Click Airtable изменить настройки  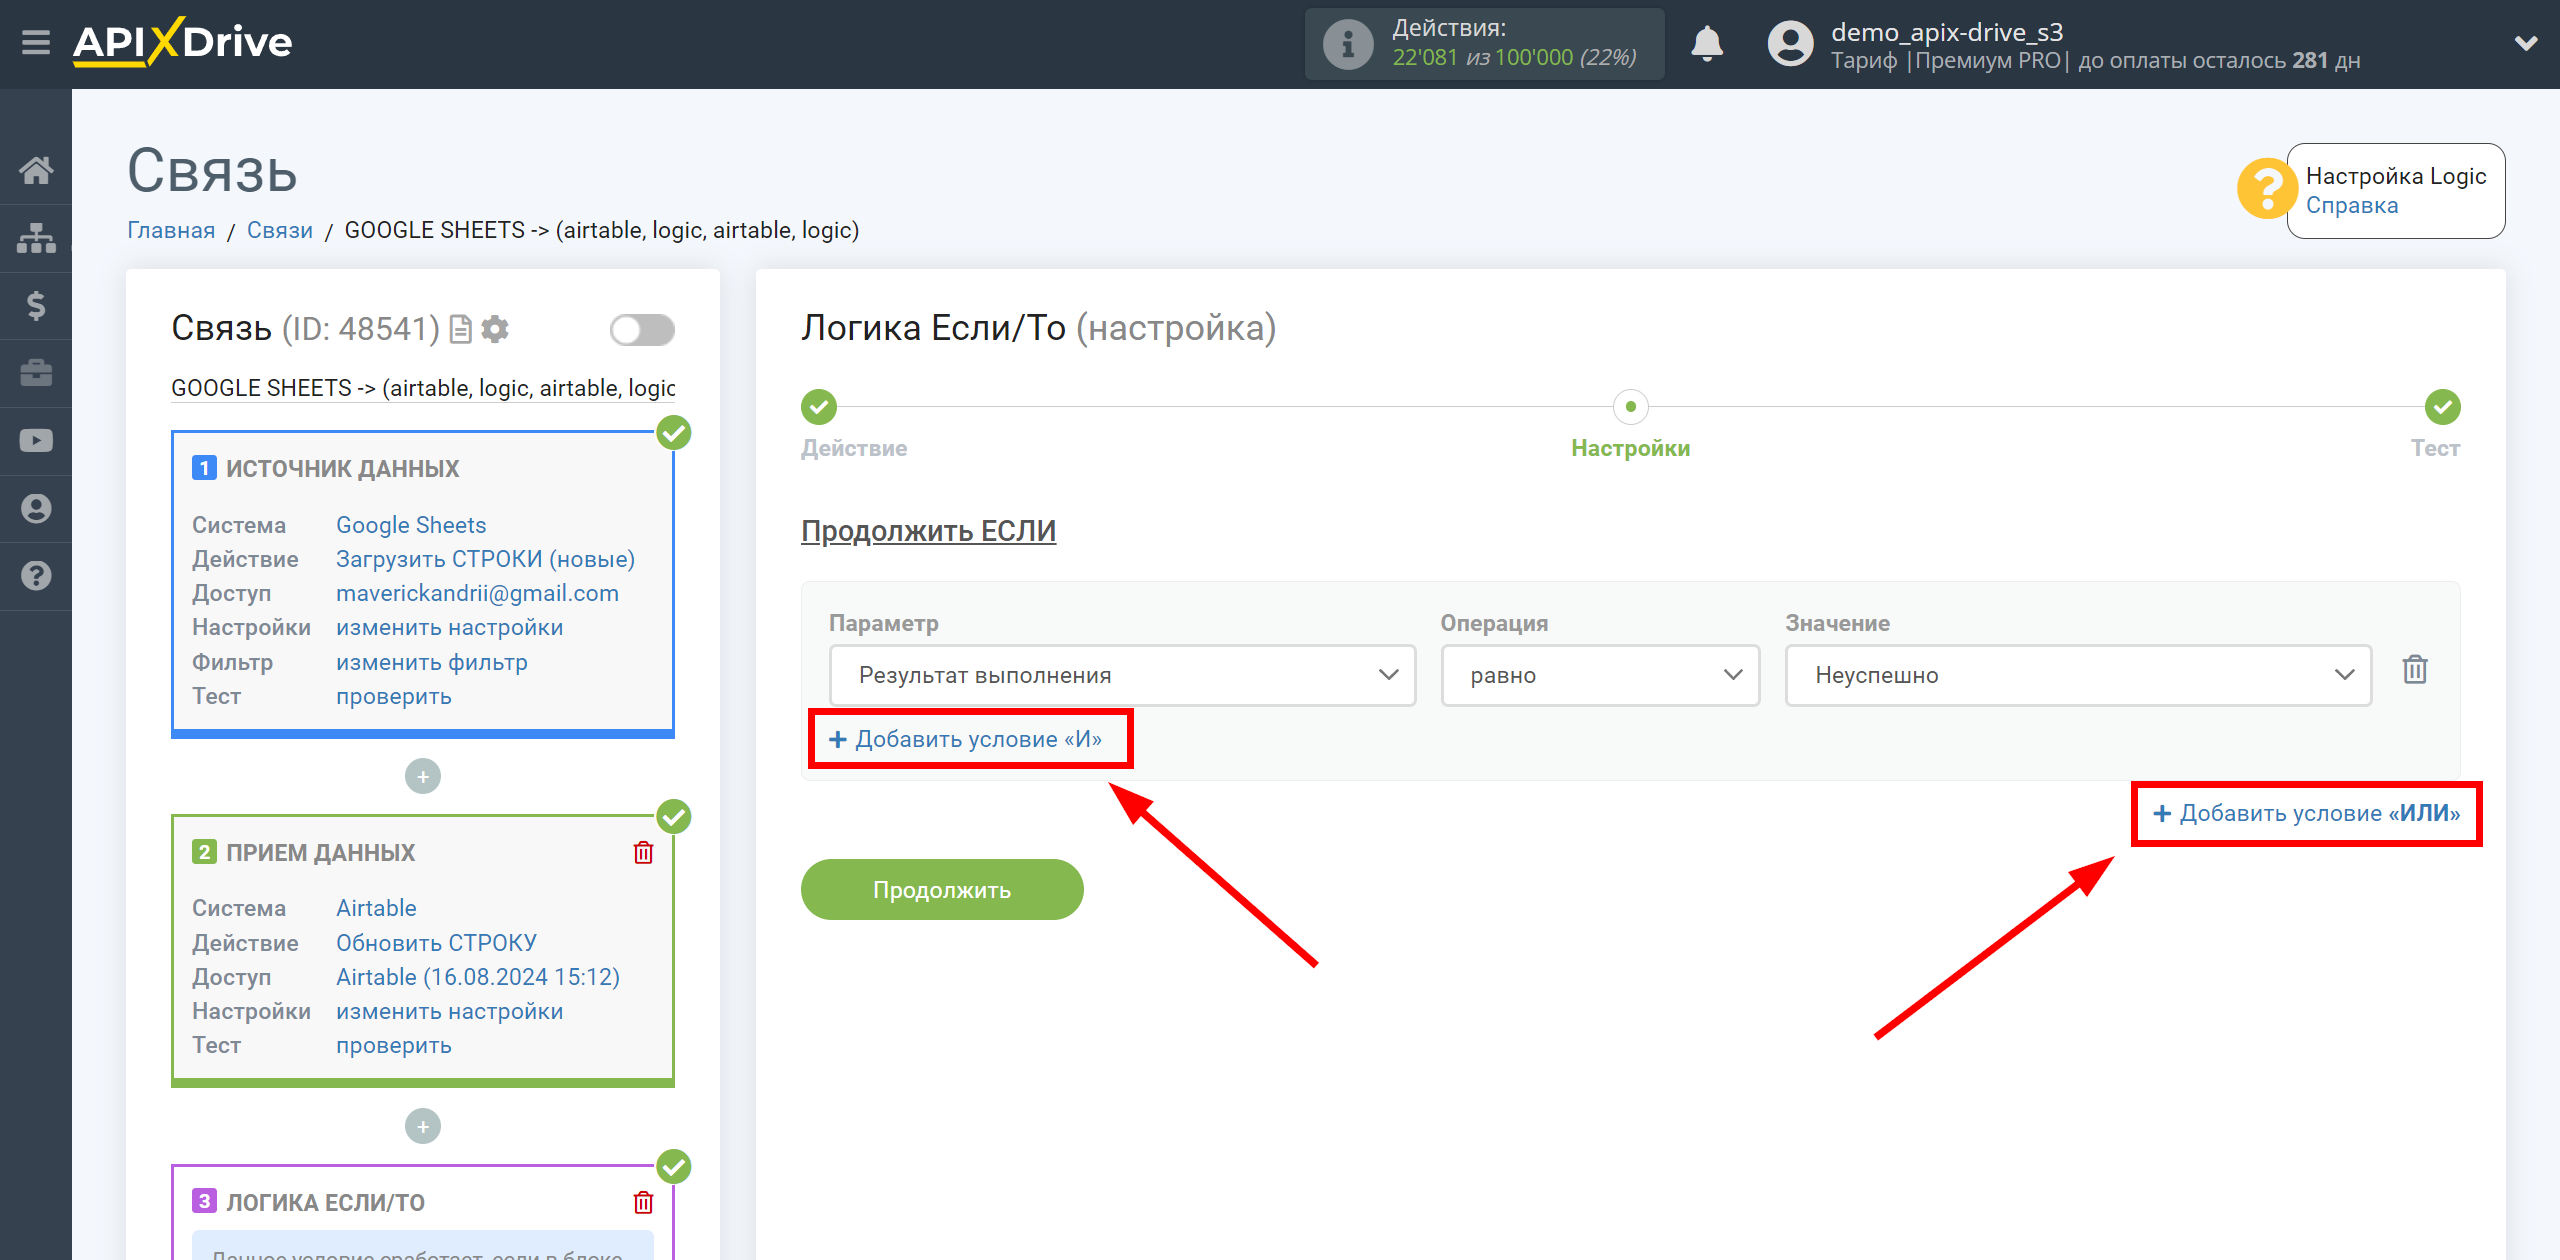(449, 1011)
